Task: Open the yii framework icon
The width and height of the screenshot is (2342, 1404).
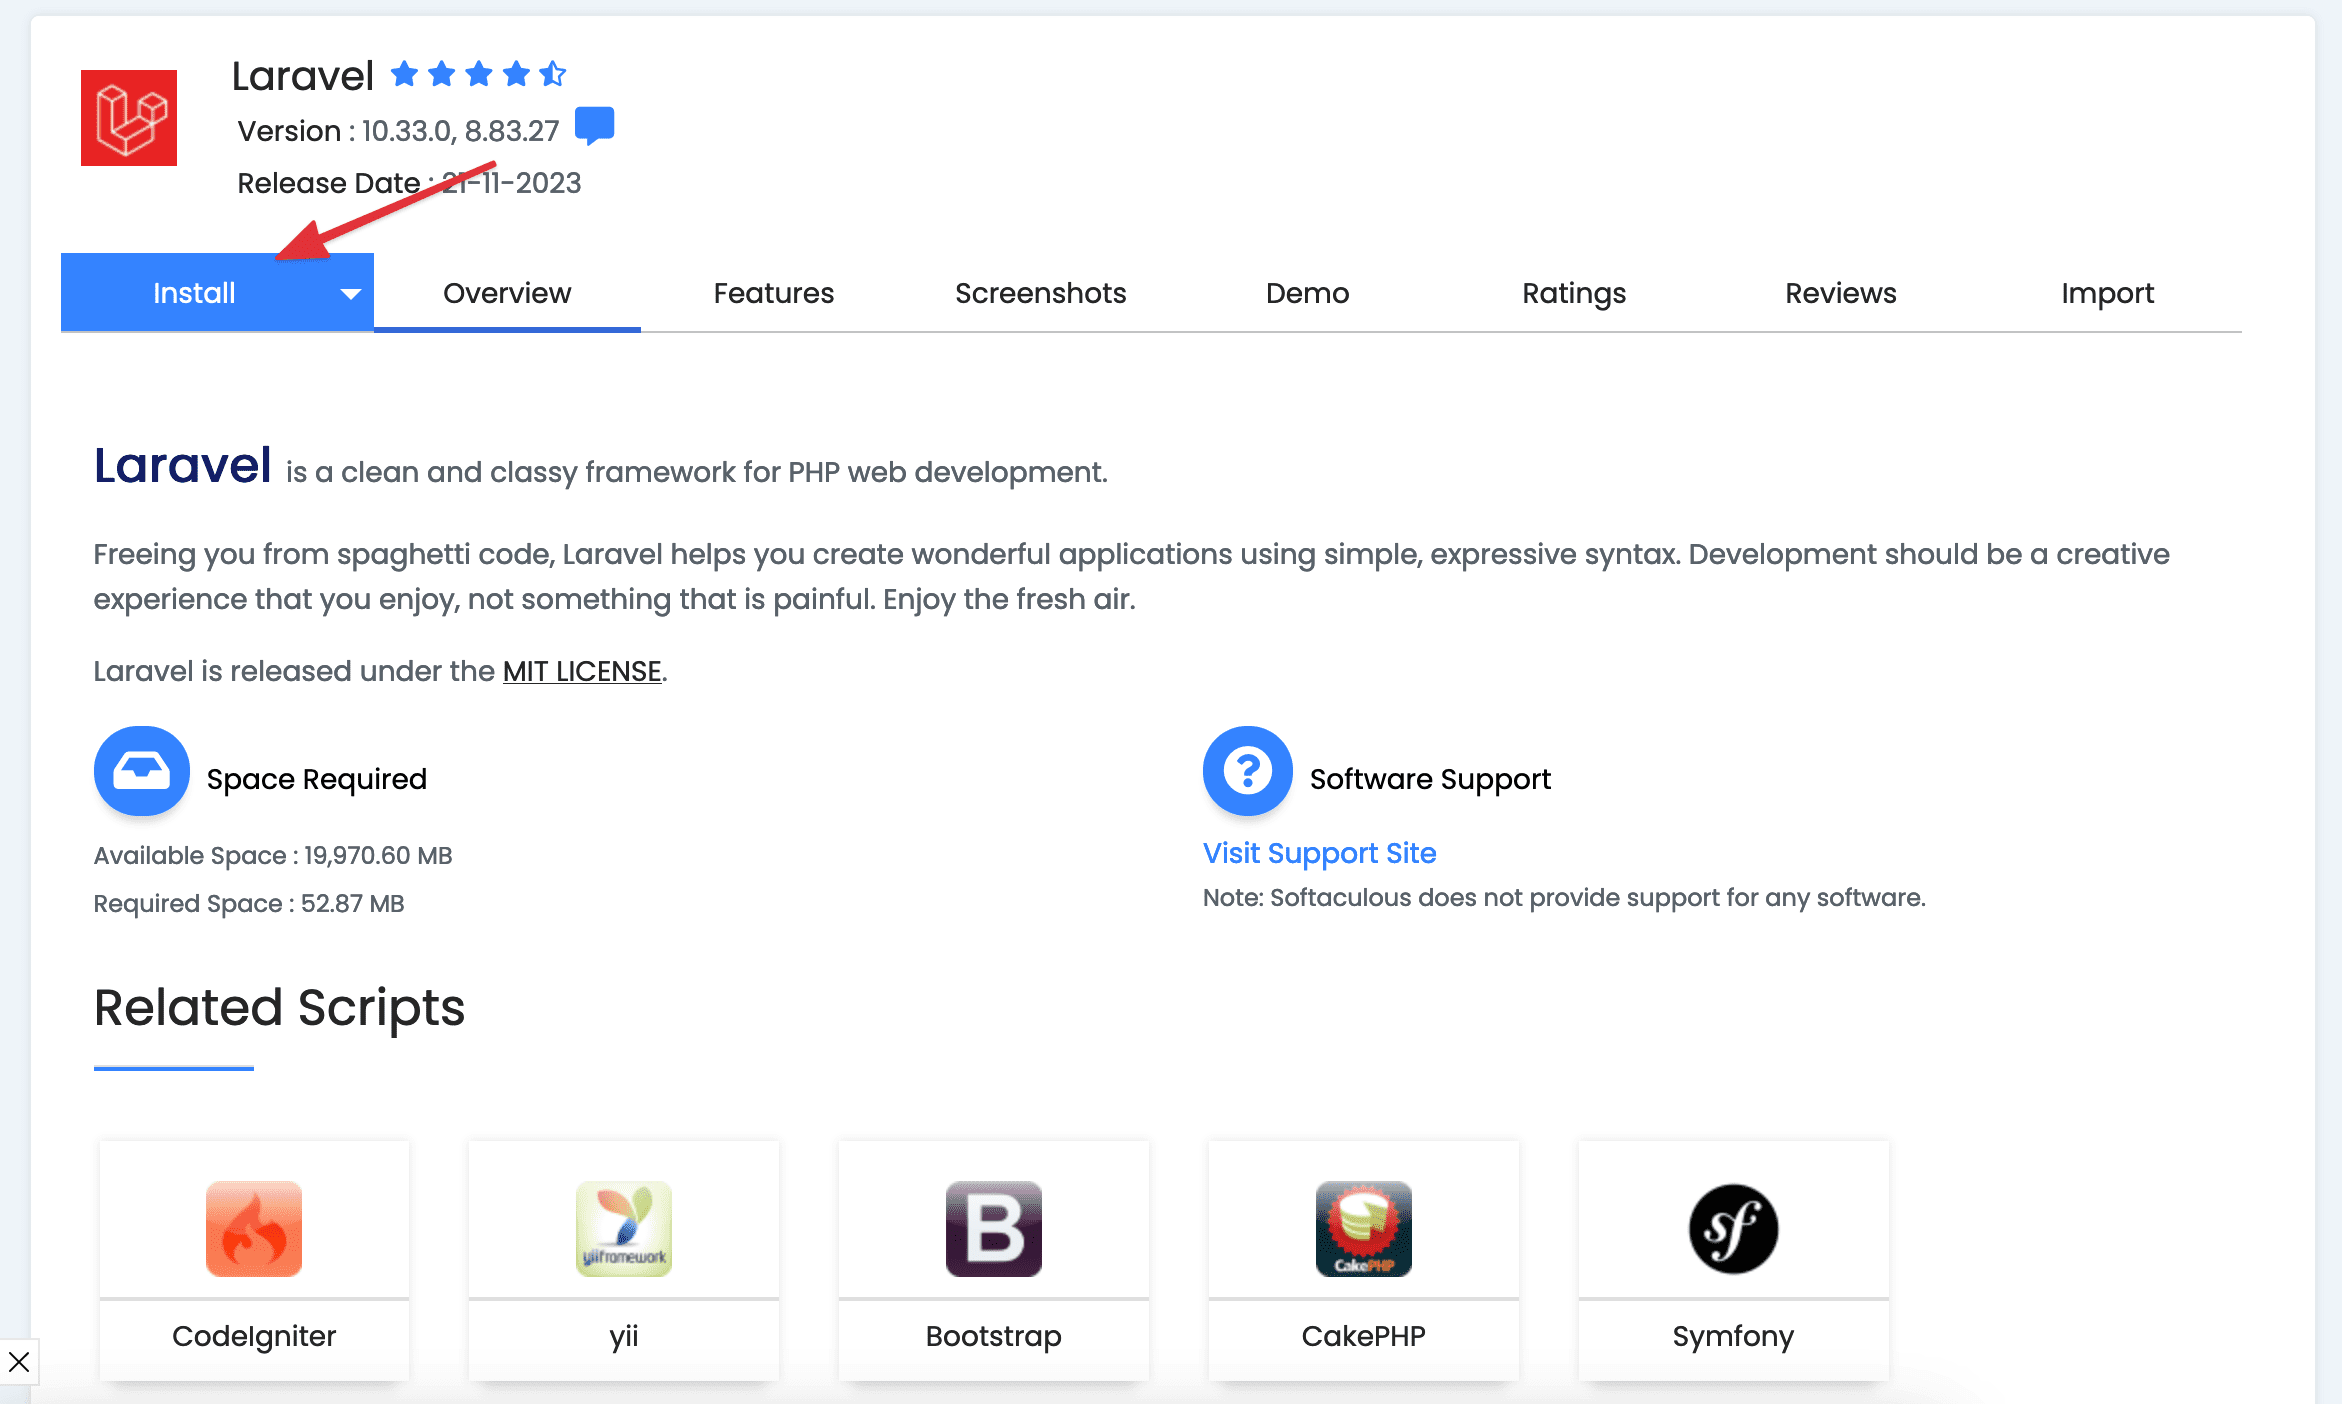Action: (624, 1229)
